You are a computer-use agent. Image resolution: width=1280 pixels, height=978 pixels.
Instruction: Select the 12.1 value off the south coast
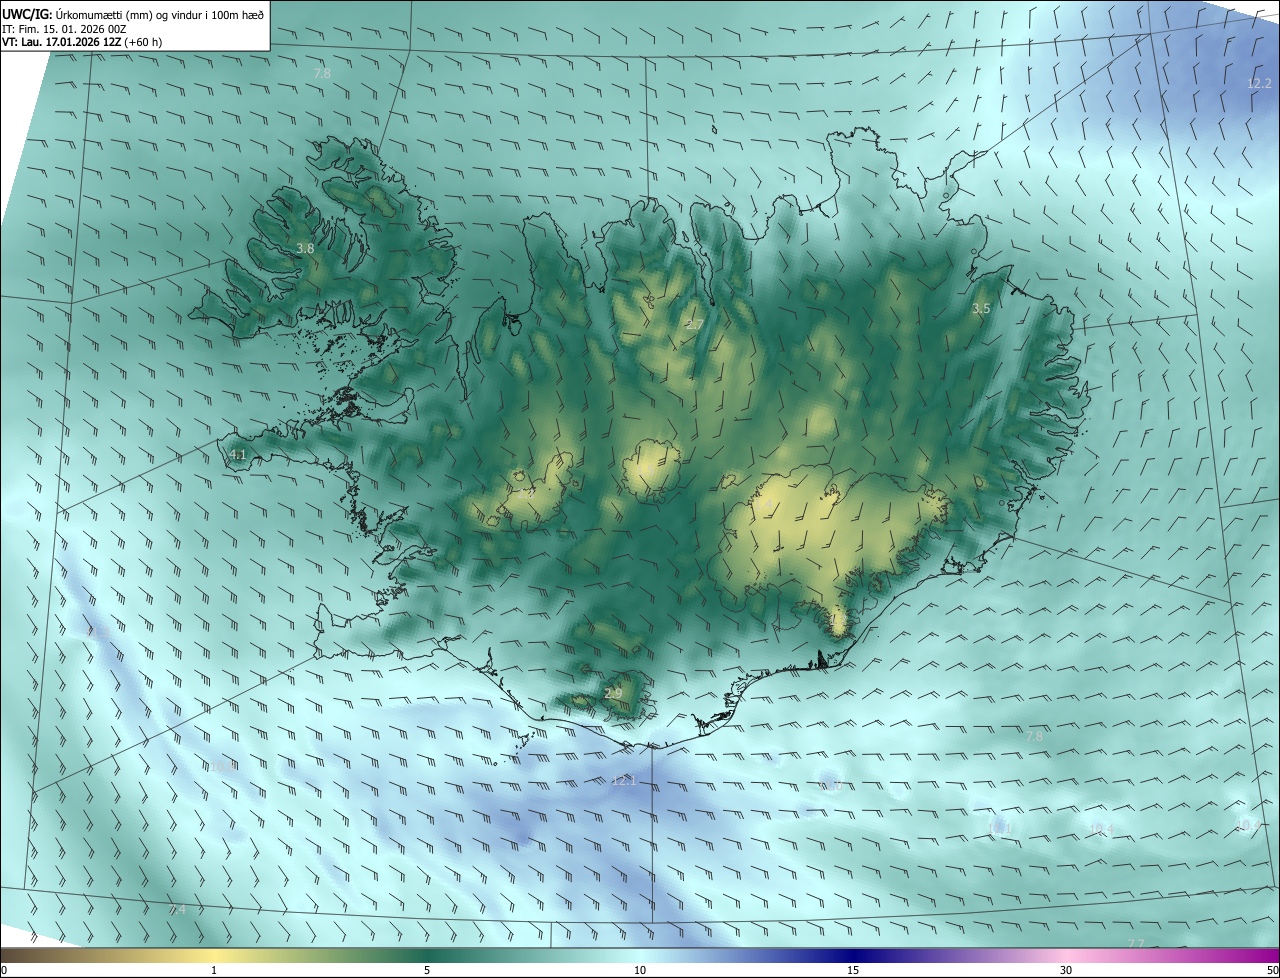(x=624, y=780)
